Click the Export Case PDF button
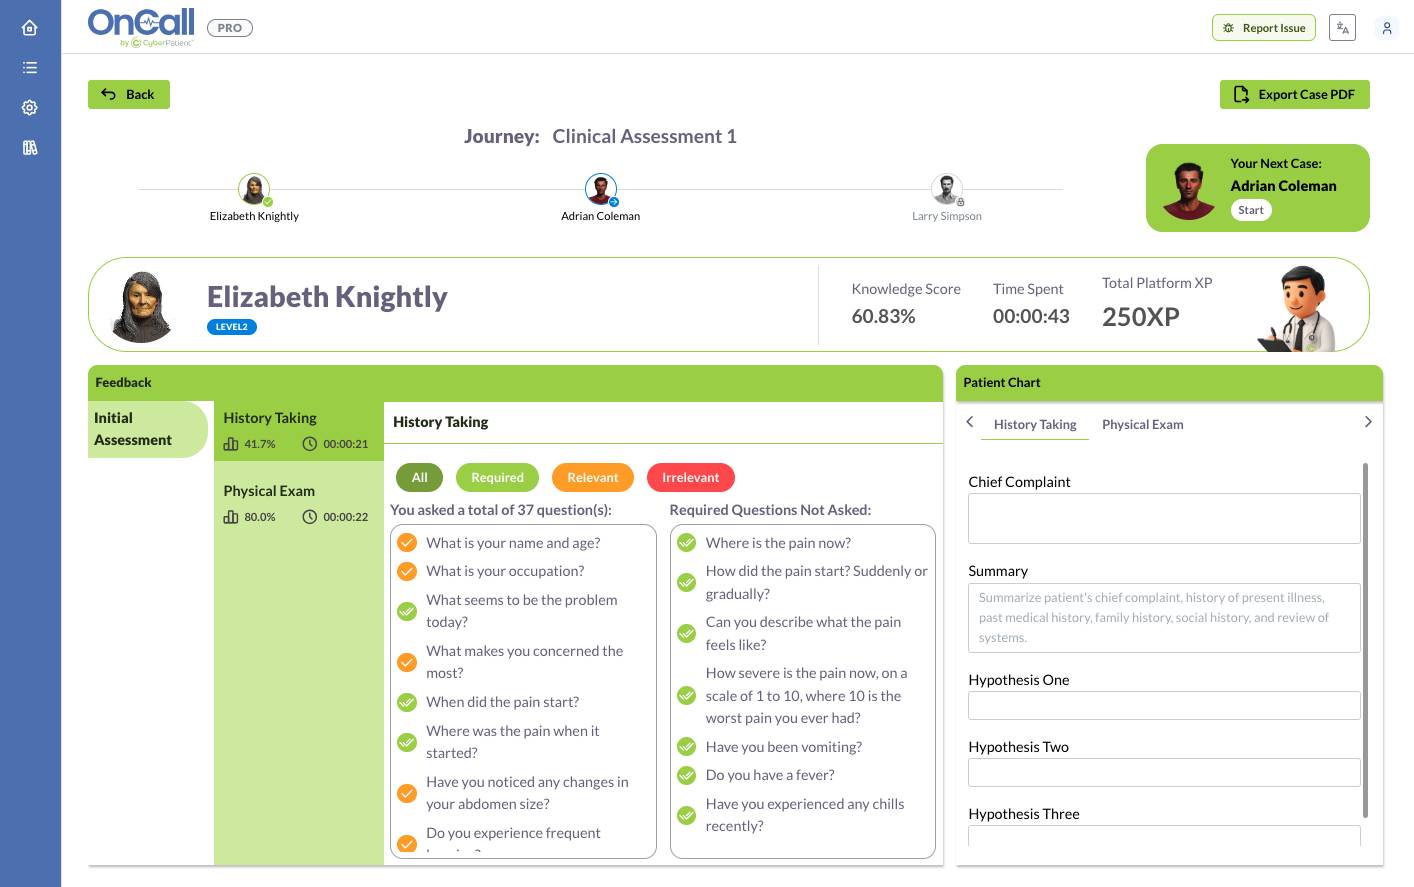This screenshot has width=1414, height=887. [1295, 95]
